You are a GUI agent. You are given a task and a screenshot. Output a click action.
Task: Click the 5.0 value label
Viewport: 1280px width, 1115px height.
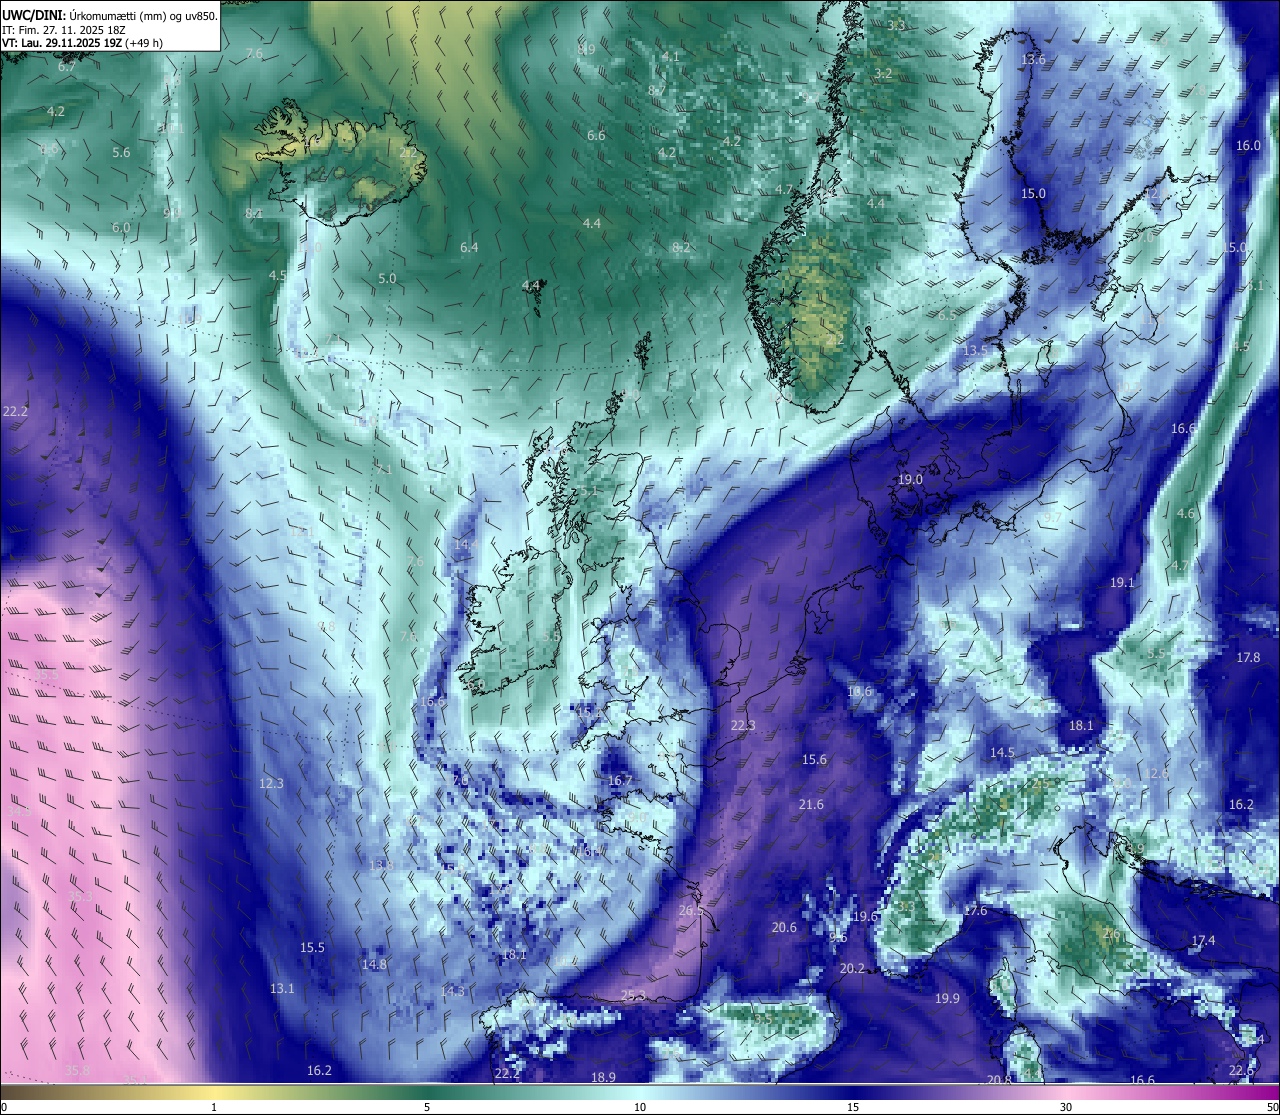pos(387,279)
